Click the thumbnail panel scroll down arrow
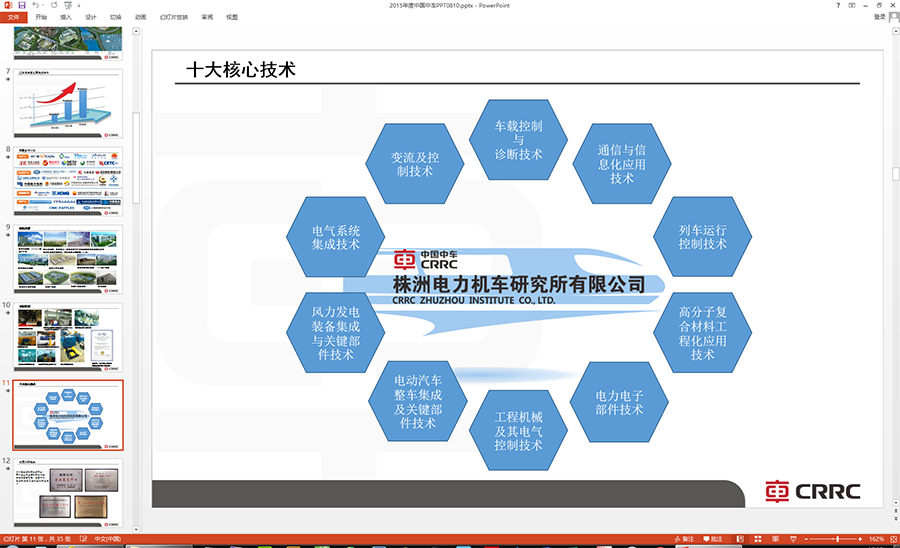Image resolution: width=900 pixels, height=548 pixels. (x=136, y=529)
